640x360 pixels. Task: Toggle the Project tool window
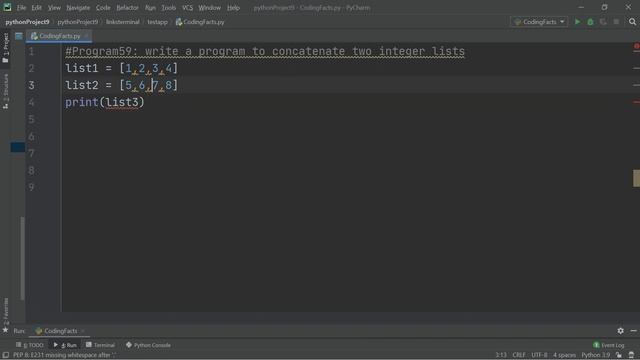[x=5, y=48]
